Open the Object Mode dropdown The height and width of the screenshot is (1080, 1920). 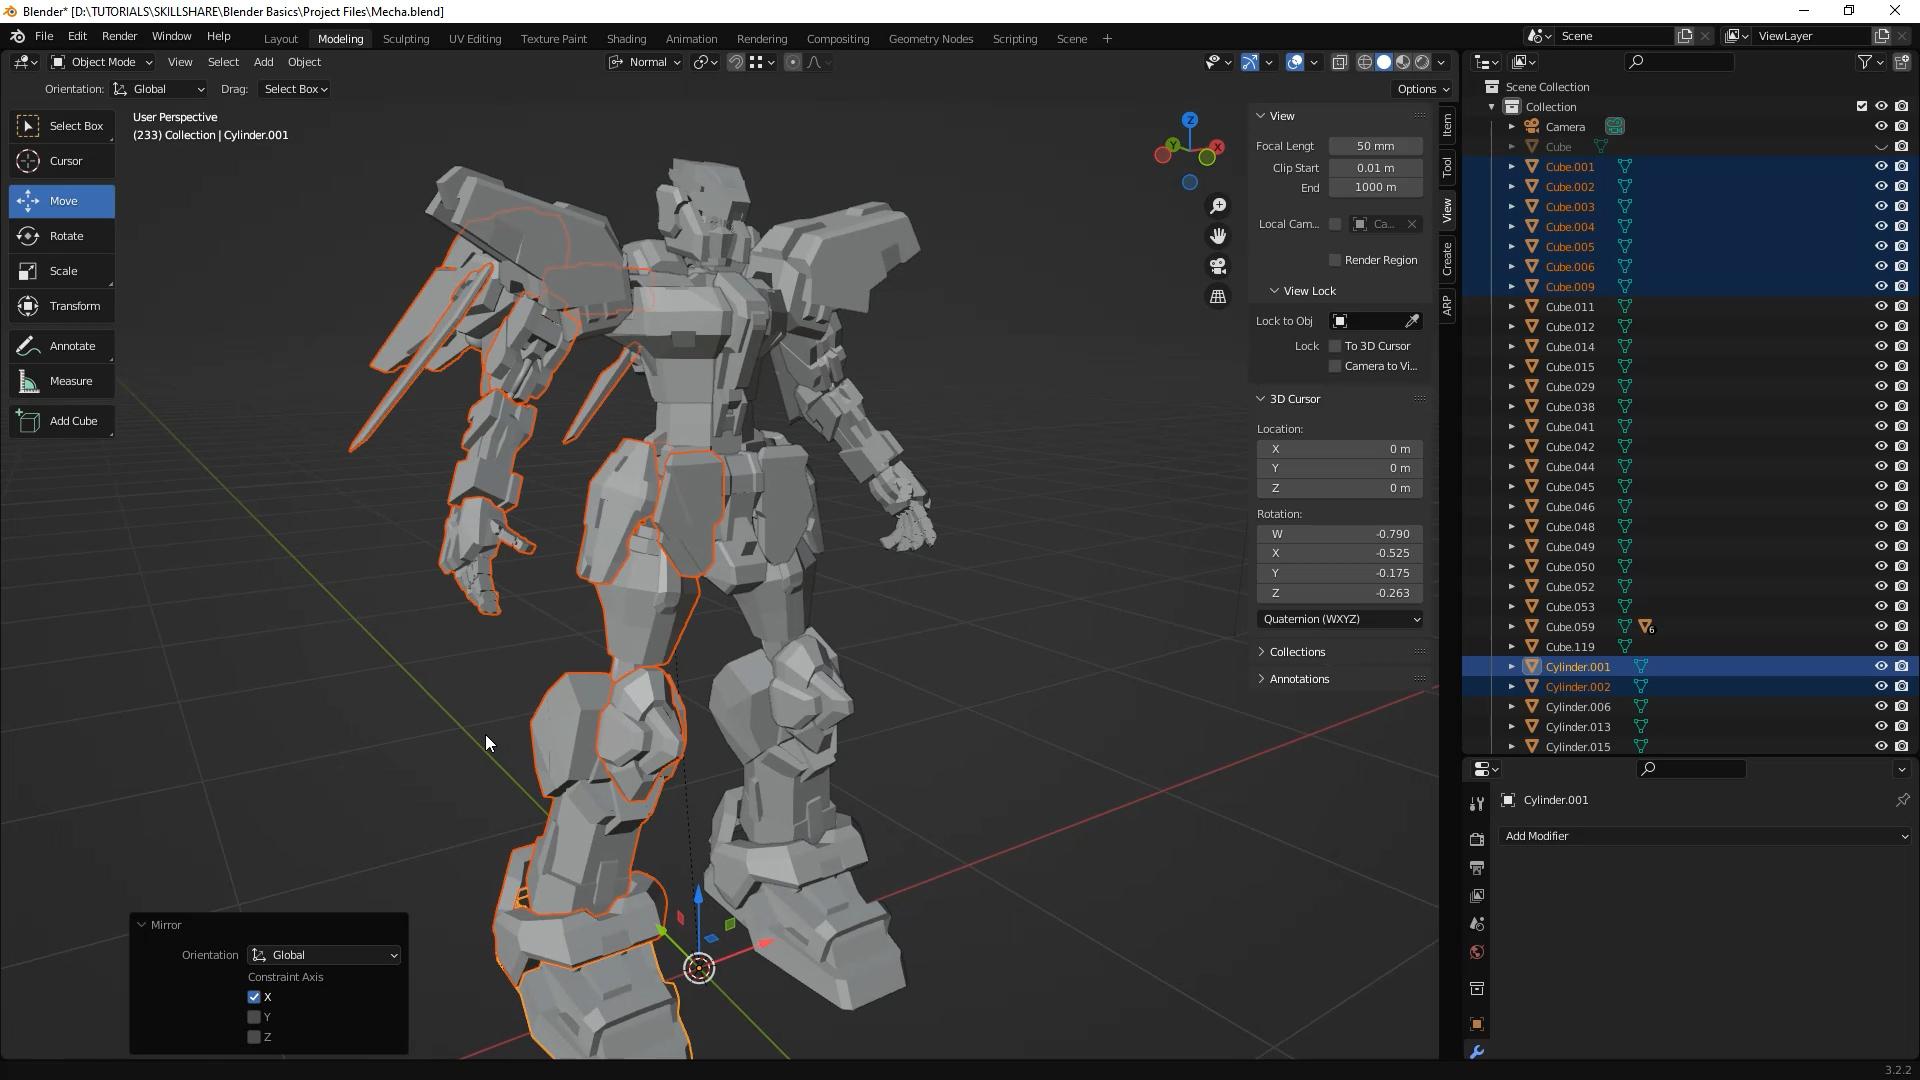pos(102,62)
